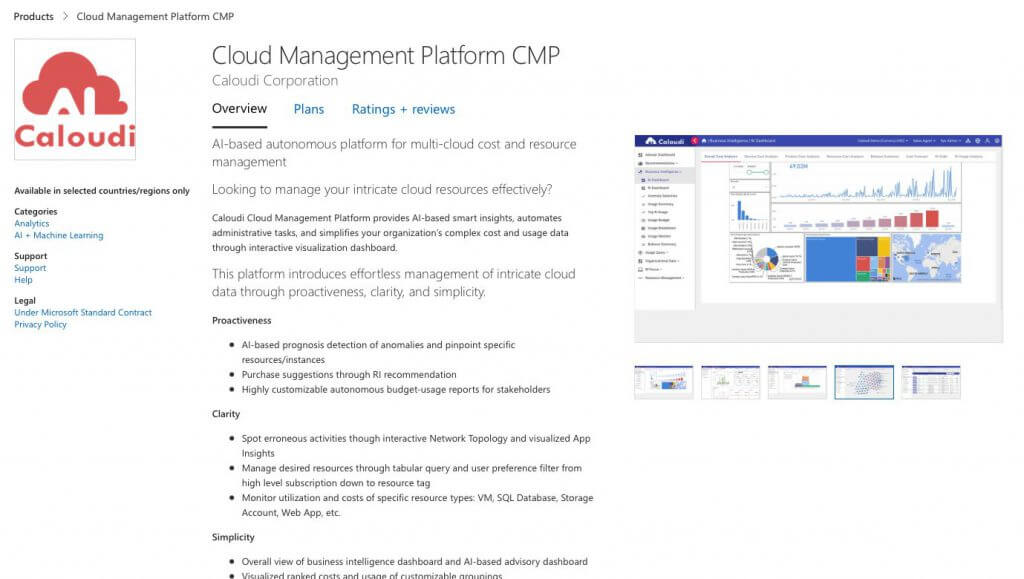This screenshot has height=579, width=1024.
Task: Click the Categories heading in the sidebar
Action: 36,211
